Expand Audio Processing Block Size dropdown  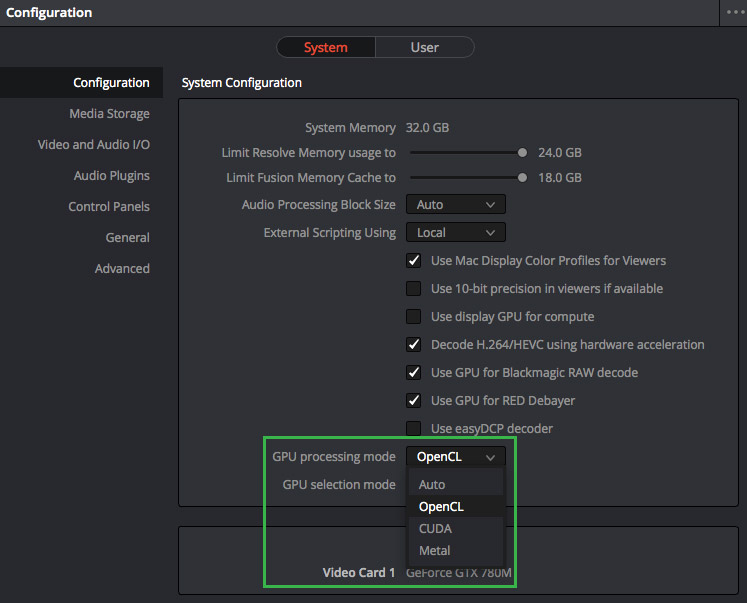coord(455,205)
